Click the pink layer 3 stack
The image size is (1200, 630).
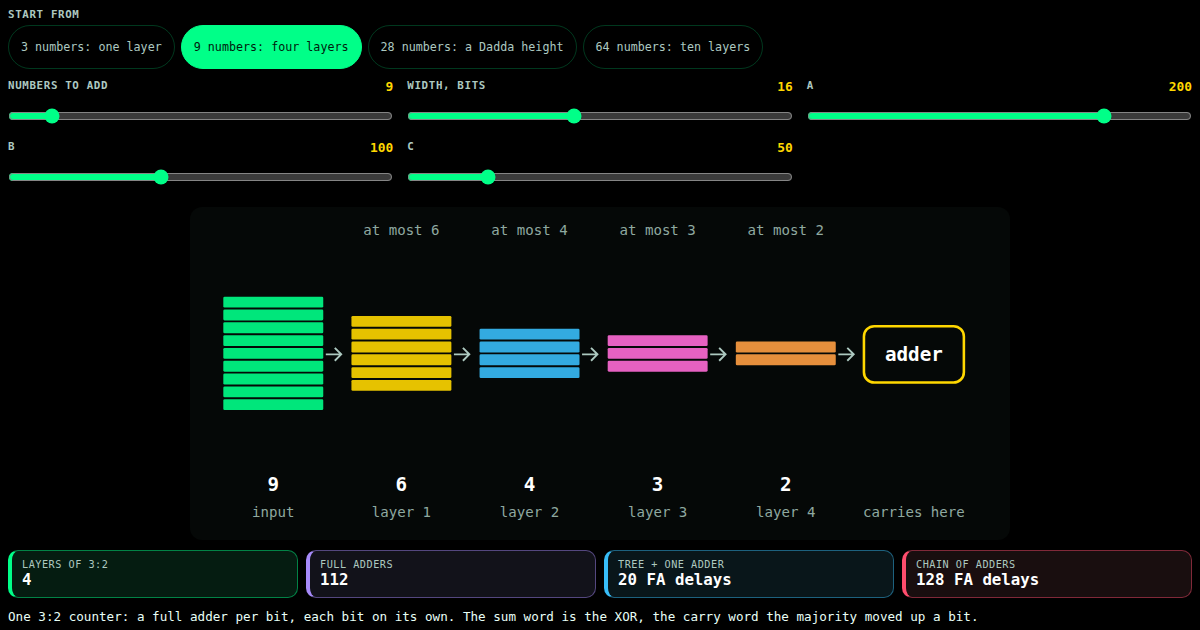(657, 353)
